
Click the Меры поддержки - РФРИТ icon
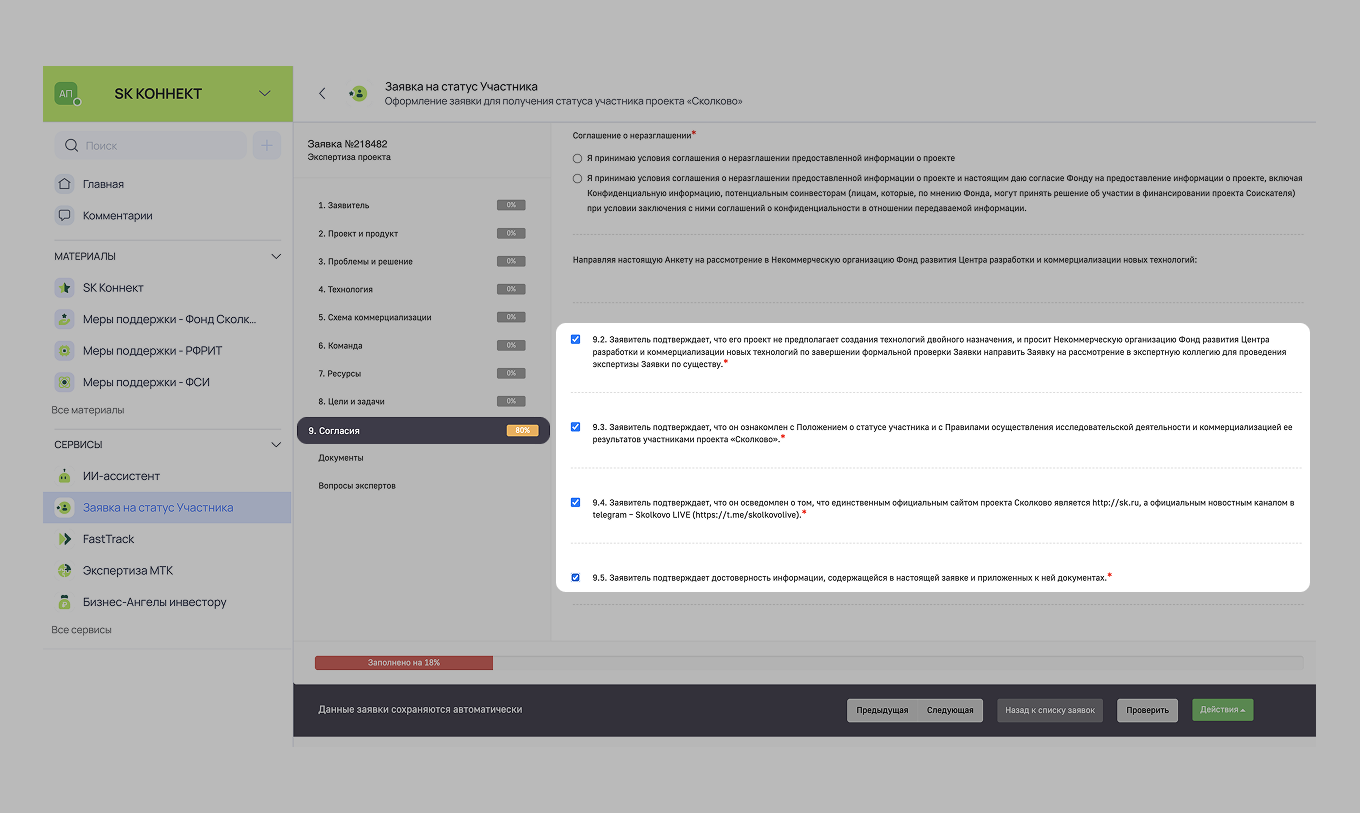[x=64, y=351]
